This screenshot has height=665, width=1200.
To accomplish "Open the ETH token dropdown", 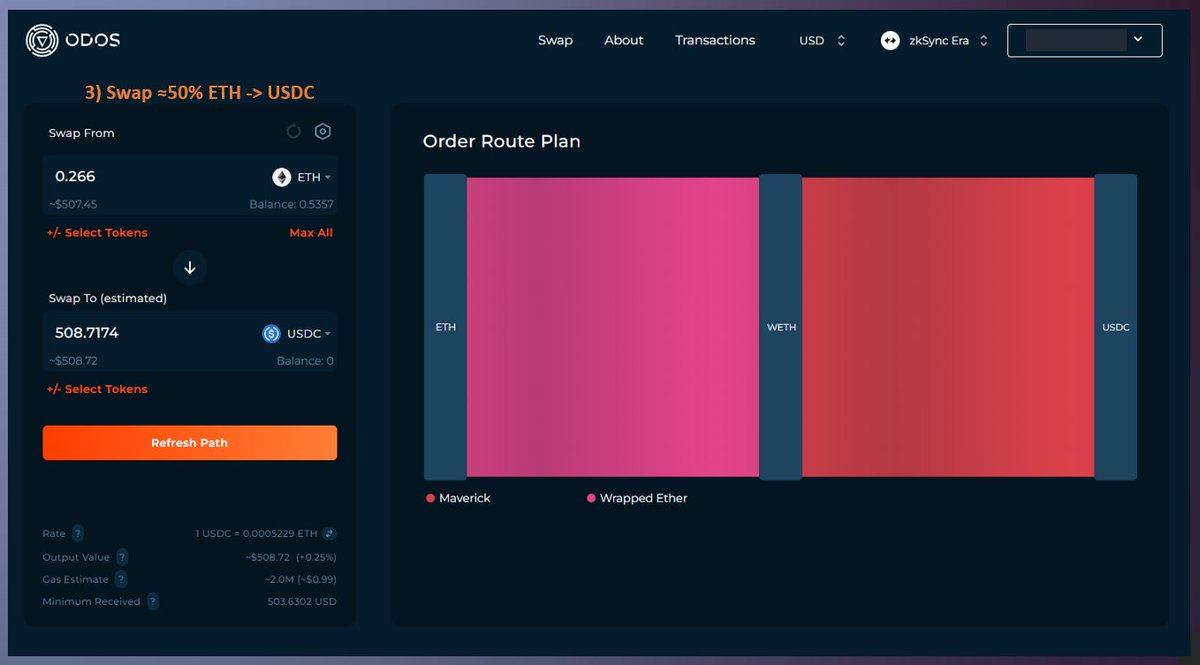I will [x=302, y=177].
